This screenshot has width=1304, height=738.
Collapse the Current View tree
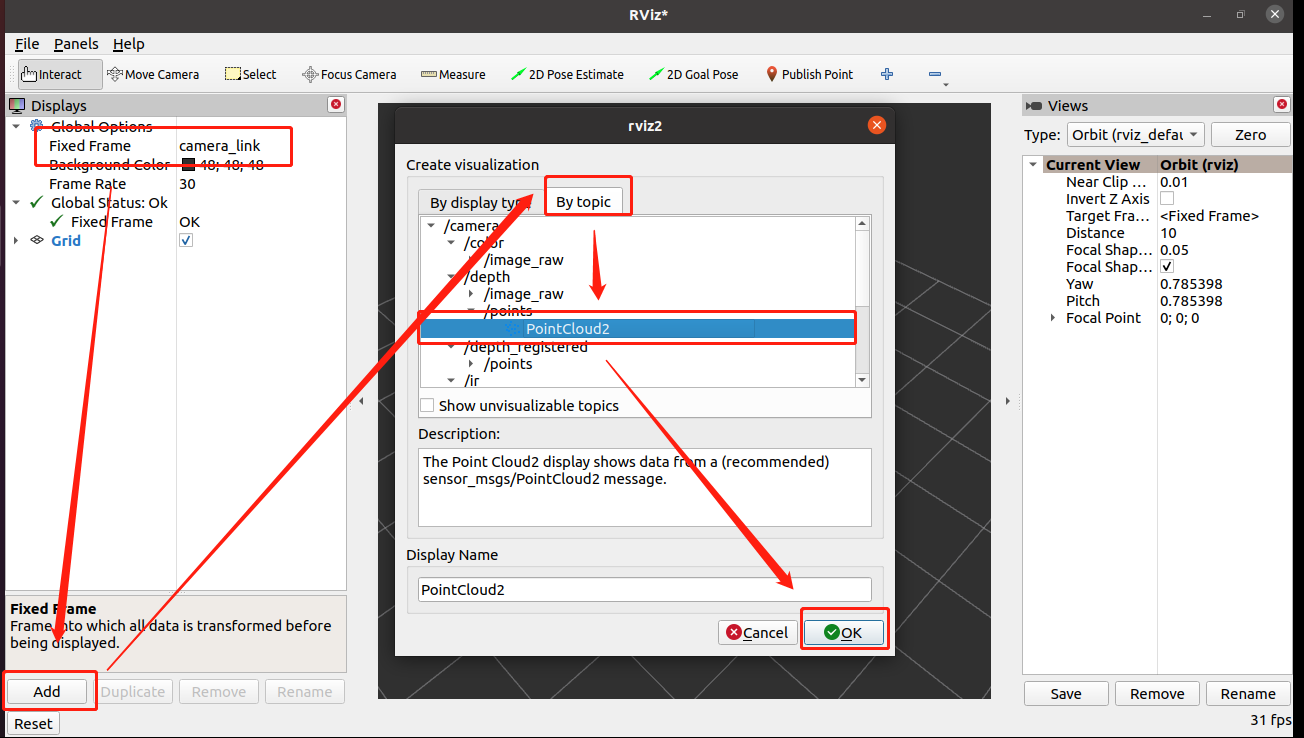[1034, 165]
